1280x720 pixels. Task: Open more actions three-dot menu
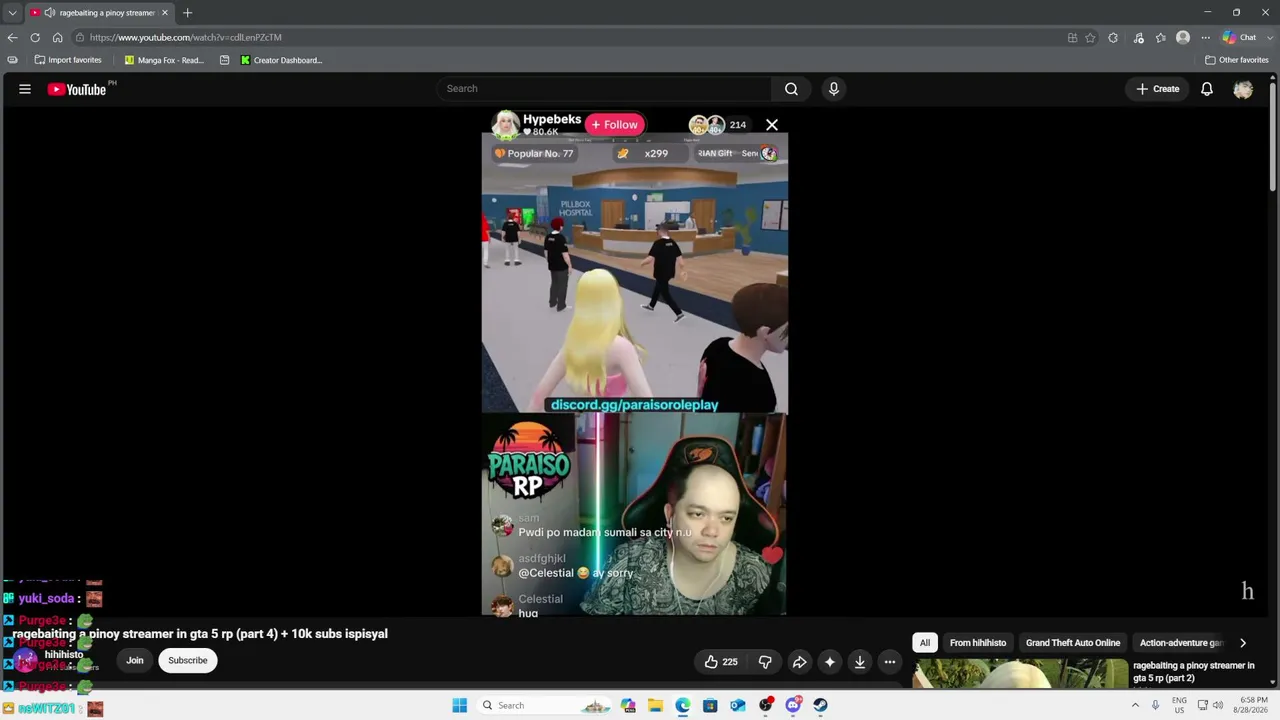pos(890,661)
